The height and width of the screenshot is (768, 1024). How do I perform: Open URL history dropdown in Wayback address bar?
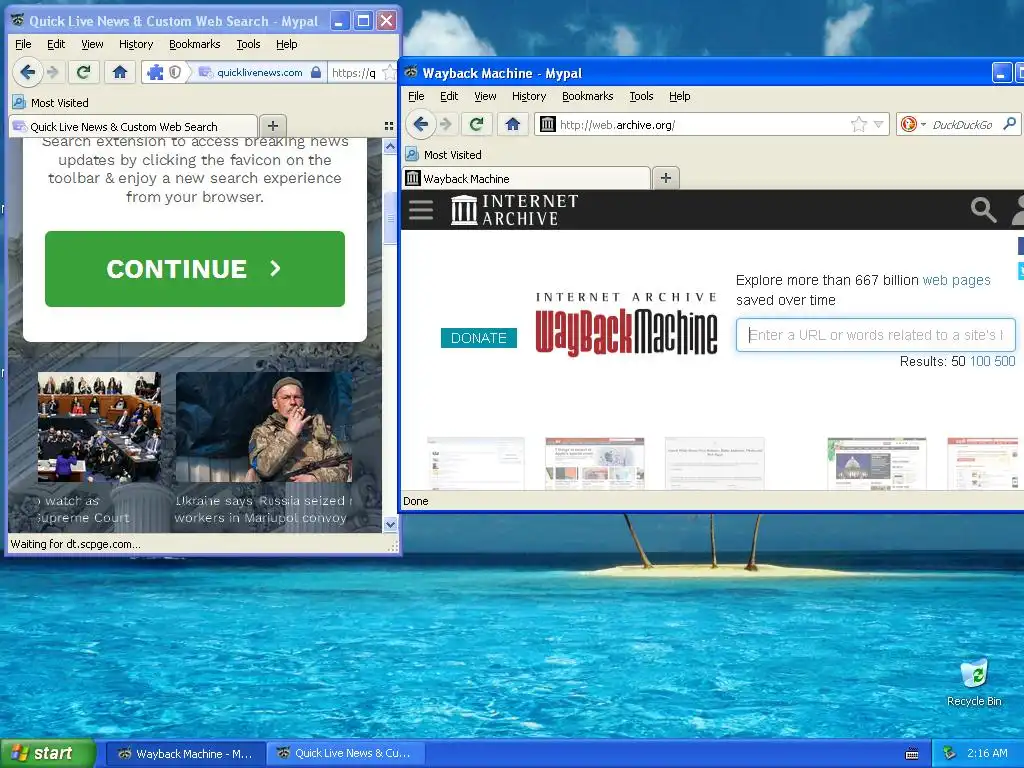[x=878, y=124]
